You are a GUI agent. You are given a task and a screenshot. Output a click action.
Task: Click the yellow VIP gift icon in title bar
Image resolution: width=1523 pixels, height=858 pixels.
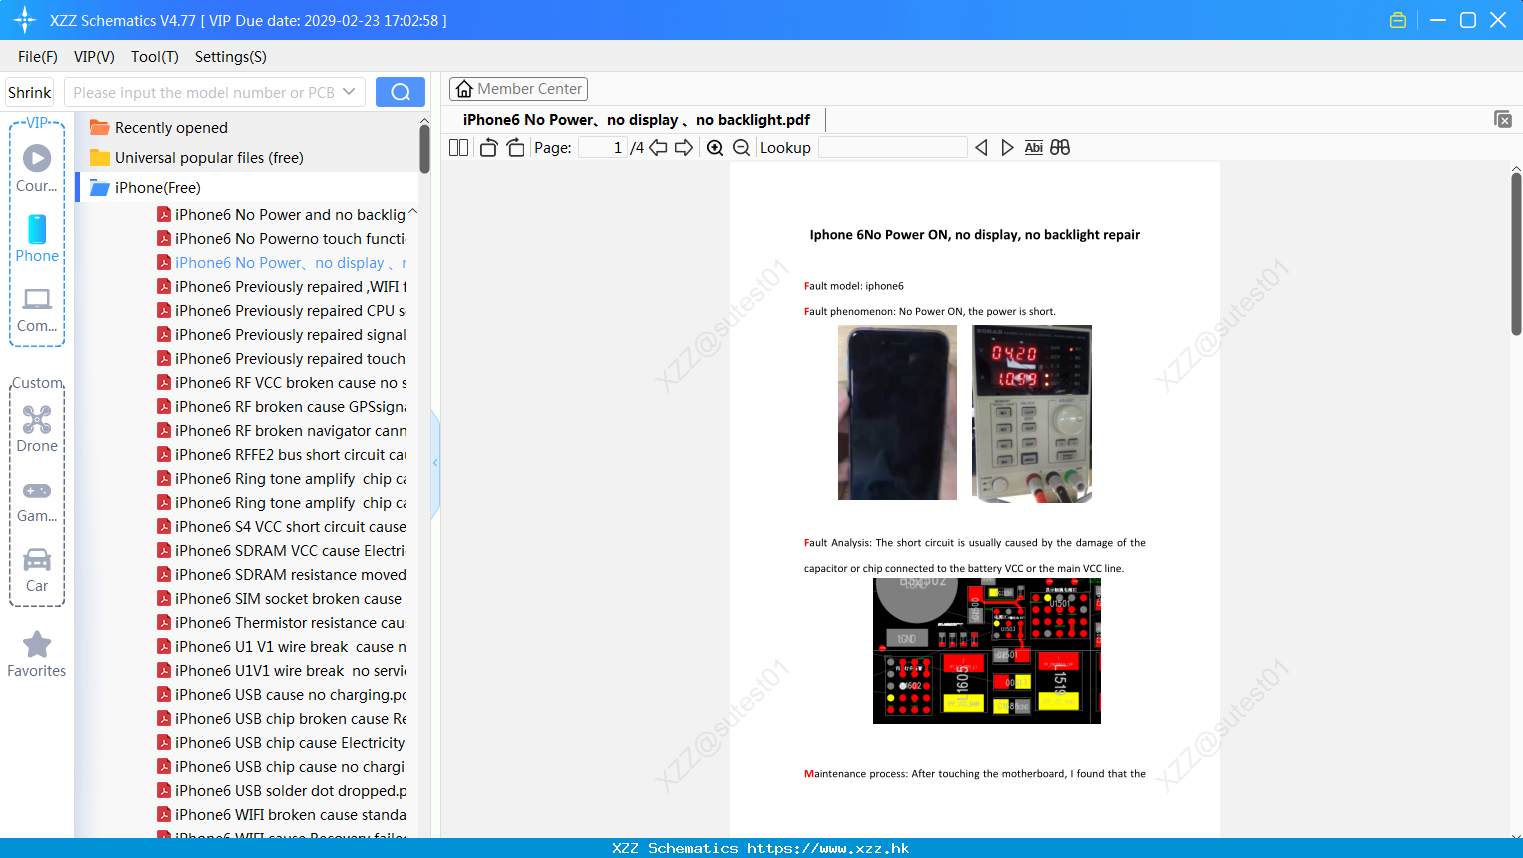pyautogui.click(x=1398, y=20)
